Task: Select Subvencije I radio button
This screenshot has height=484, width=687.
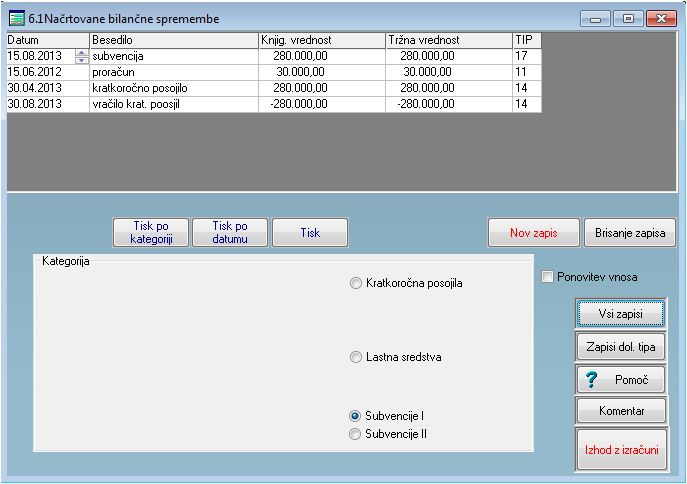Action: pyautogui.click(x=356, y=415)
